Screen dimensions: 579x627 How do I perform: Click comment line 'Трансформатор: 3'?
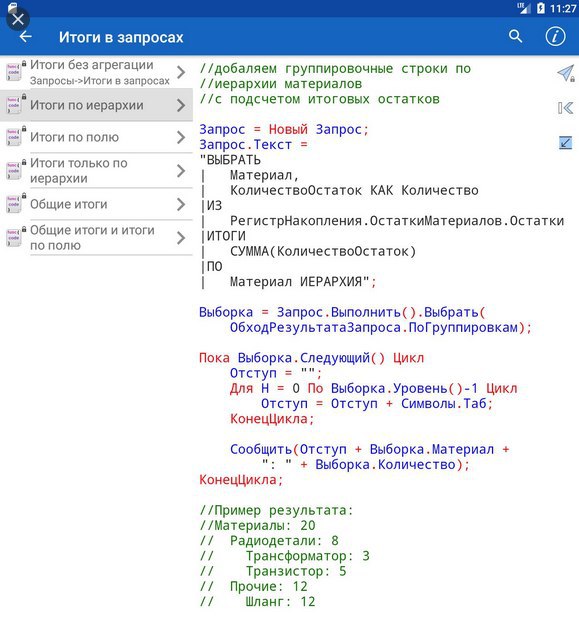(307, 556)
